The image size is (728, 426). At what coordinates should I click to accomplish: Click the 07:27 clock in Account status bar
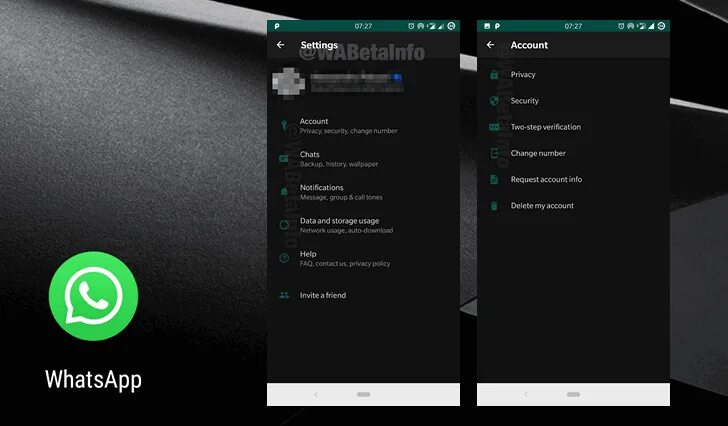573,26
